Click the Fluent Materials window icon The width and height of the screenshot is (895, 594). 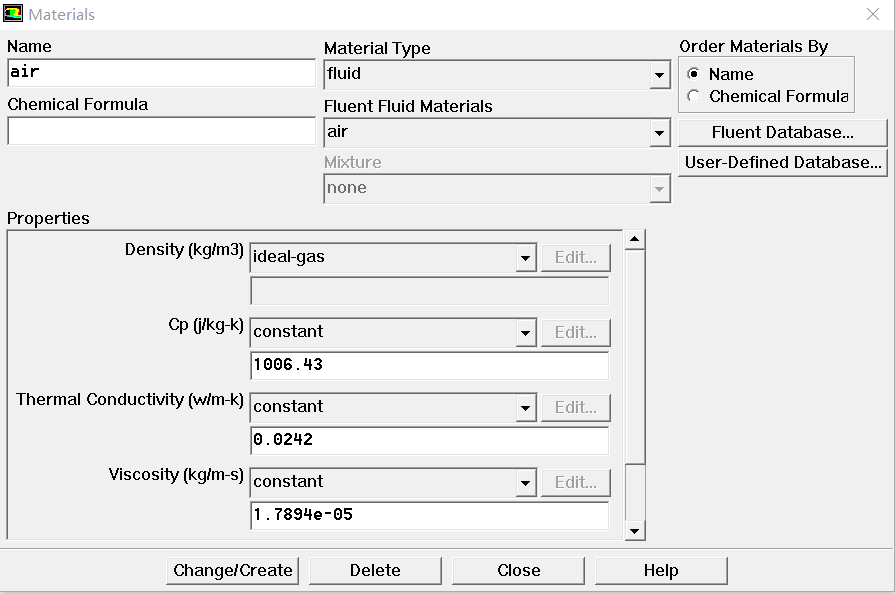pyautogui.click(x=14, y=14)
